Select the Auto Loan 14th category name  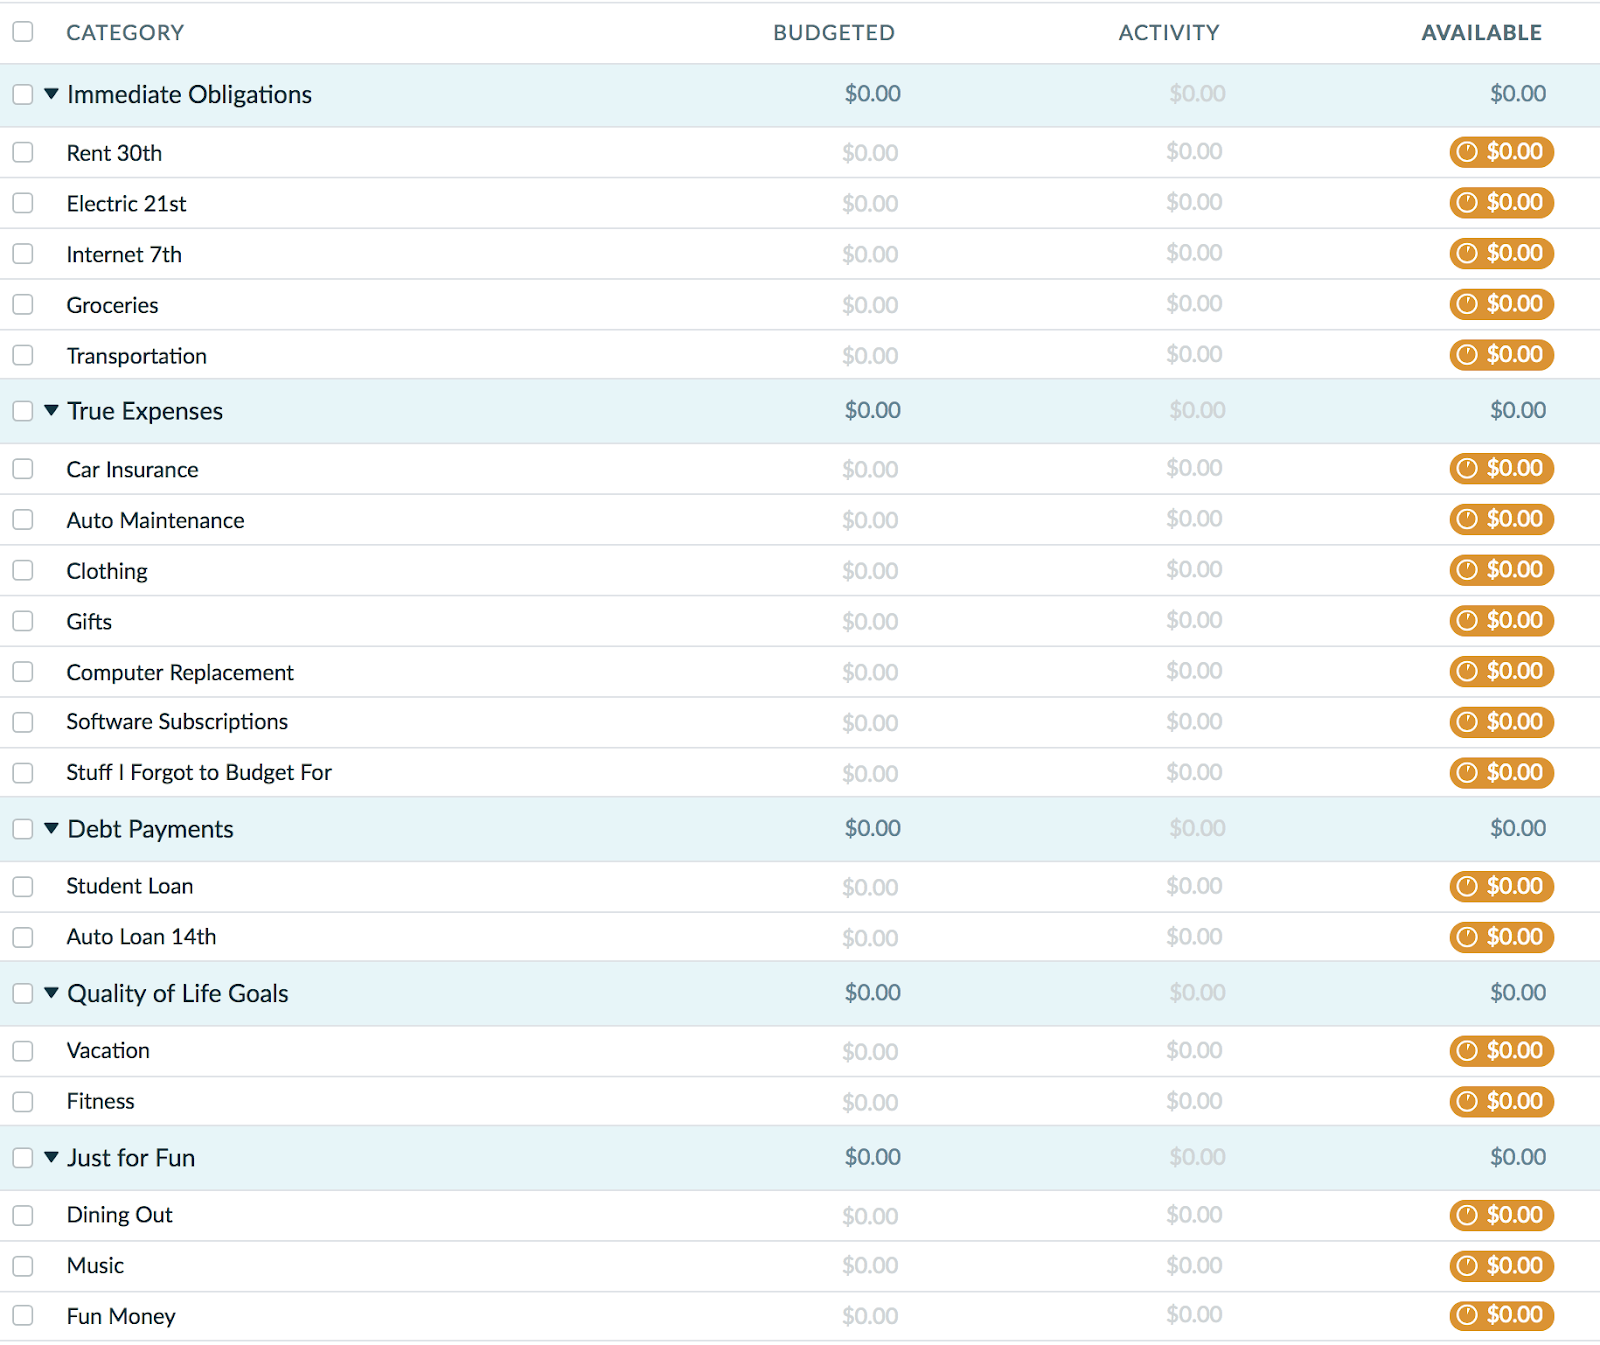point(141,937)
